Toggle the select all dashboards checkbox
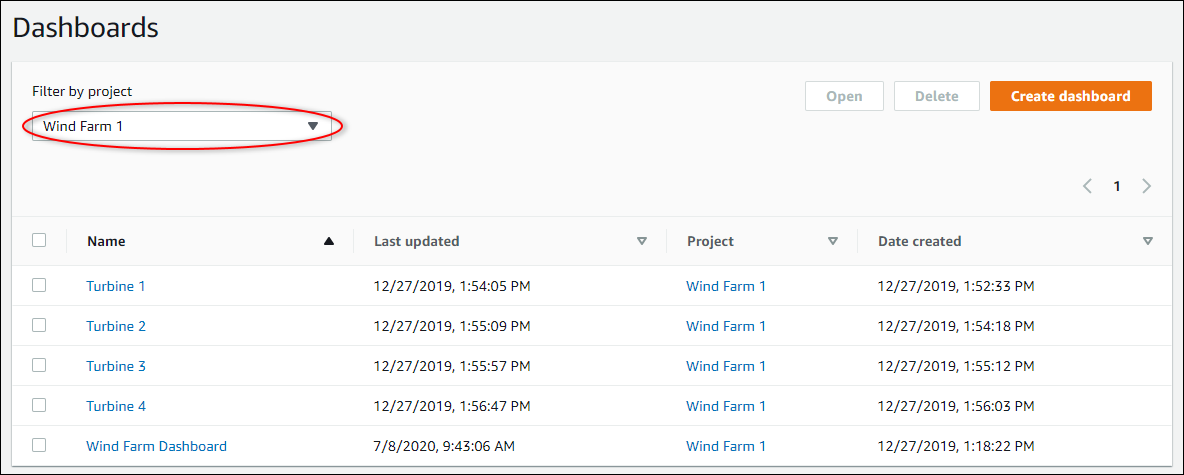 coord(39,240)
